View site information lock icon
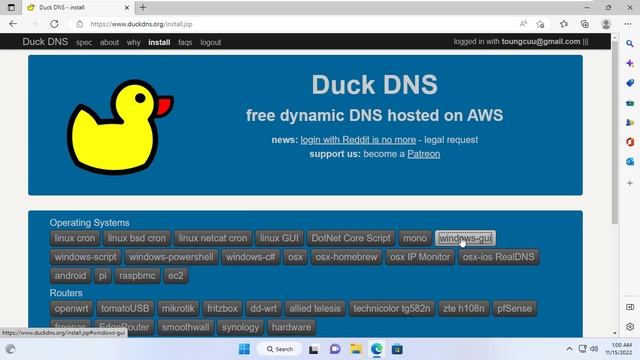Screen dimensions: 640x360 [80, 24]
